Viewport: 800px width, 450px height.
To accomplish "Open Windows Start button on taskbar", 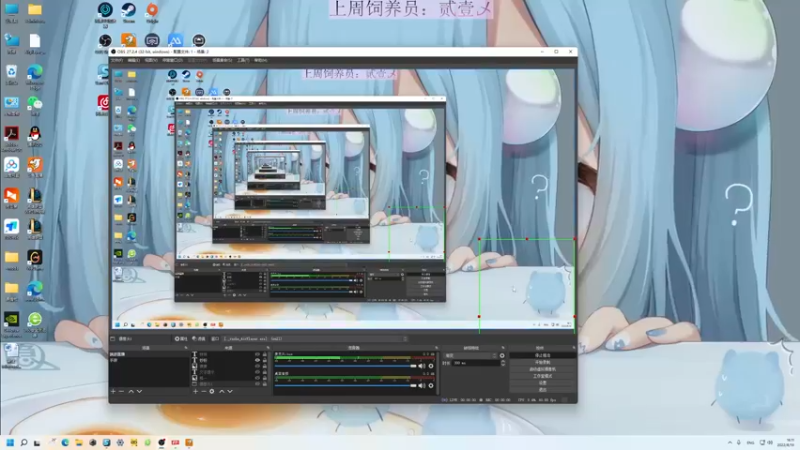I will tap(10, 442).
